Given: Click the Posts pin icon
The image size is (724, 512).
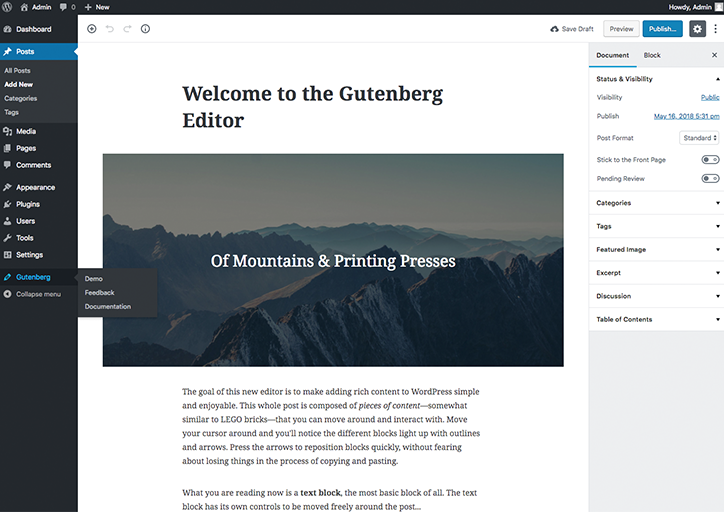Looking at the screenshot, I should pos(7,51).
